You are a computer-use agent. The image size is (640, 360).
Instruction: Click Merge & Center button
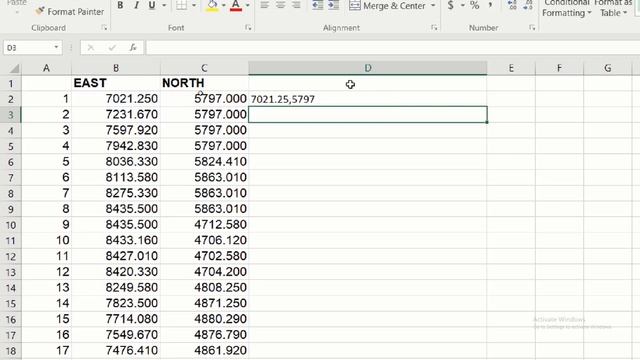pos(387,6)
